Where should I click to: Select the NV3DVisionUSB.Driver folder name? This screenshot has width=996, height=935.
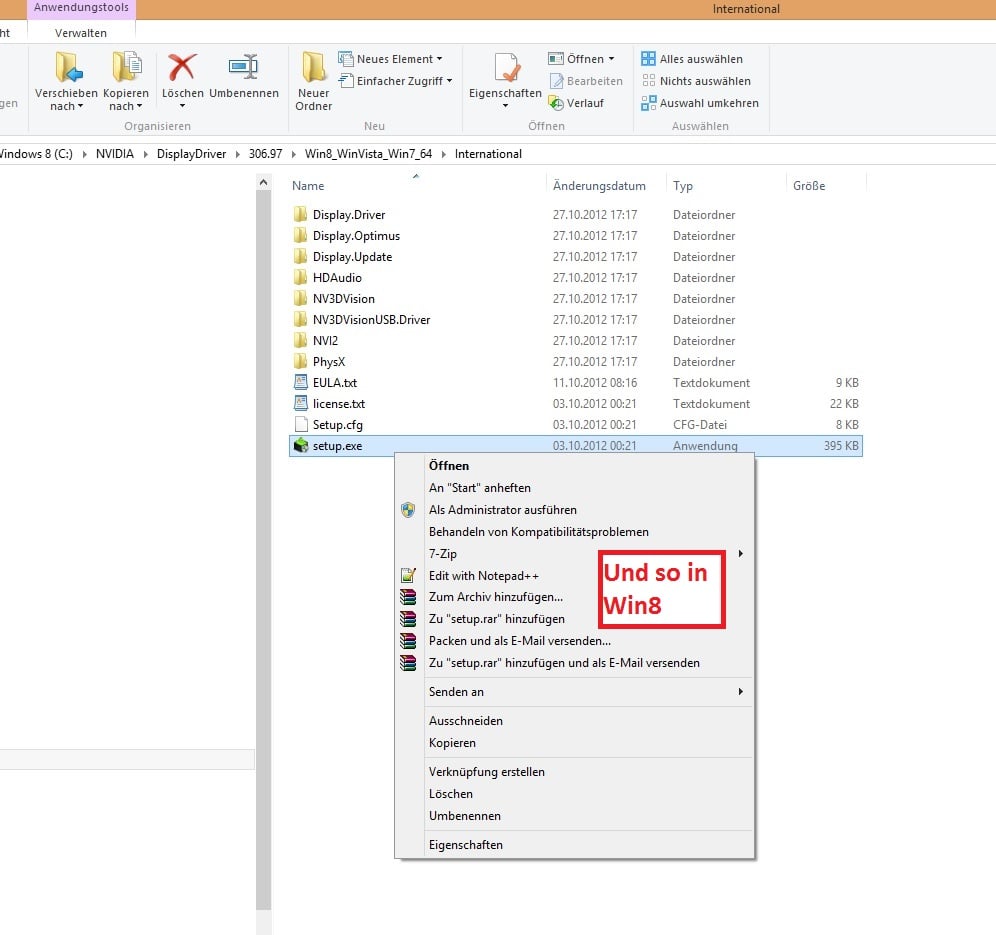[x=372, y=320]
